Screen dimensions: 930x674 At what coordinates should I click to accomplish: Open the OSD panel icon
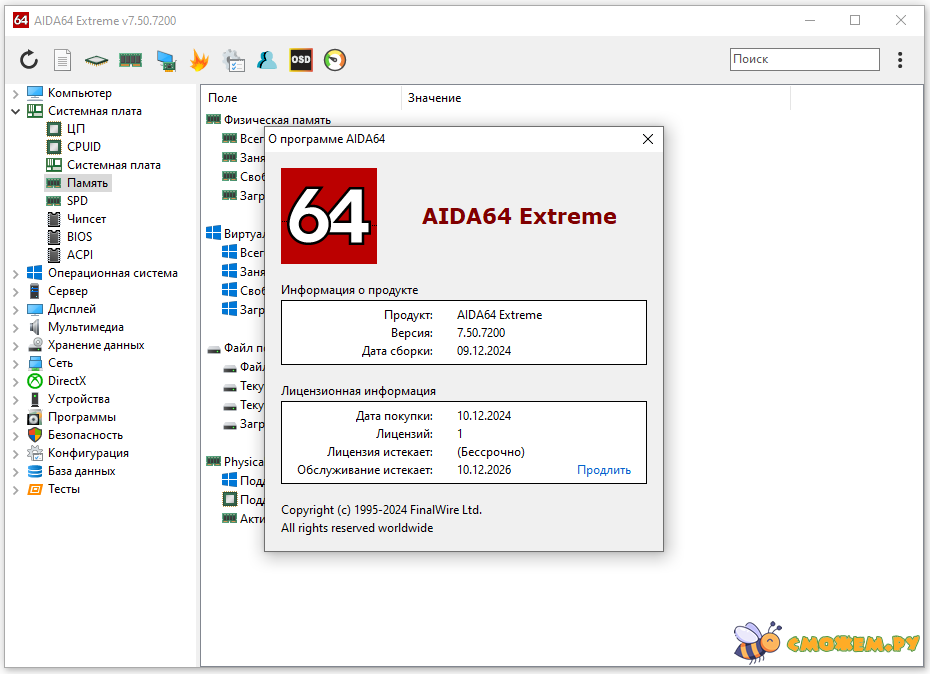[x=301, y=60]
